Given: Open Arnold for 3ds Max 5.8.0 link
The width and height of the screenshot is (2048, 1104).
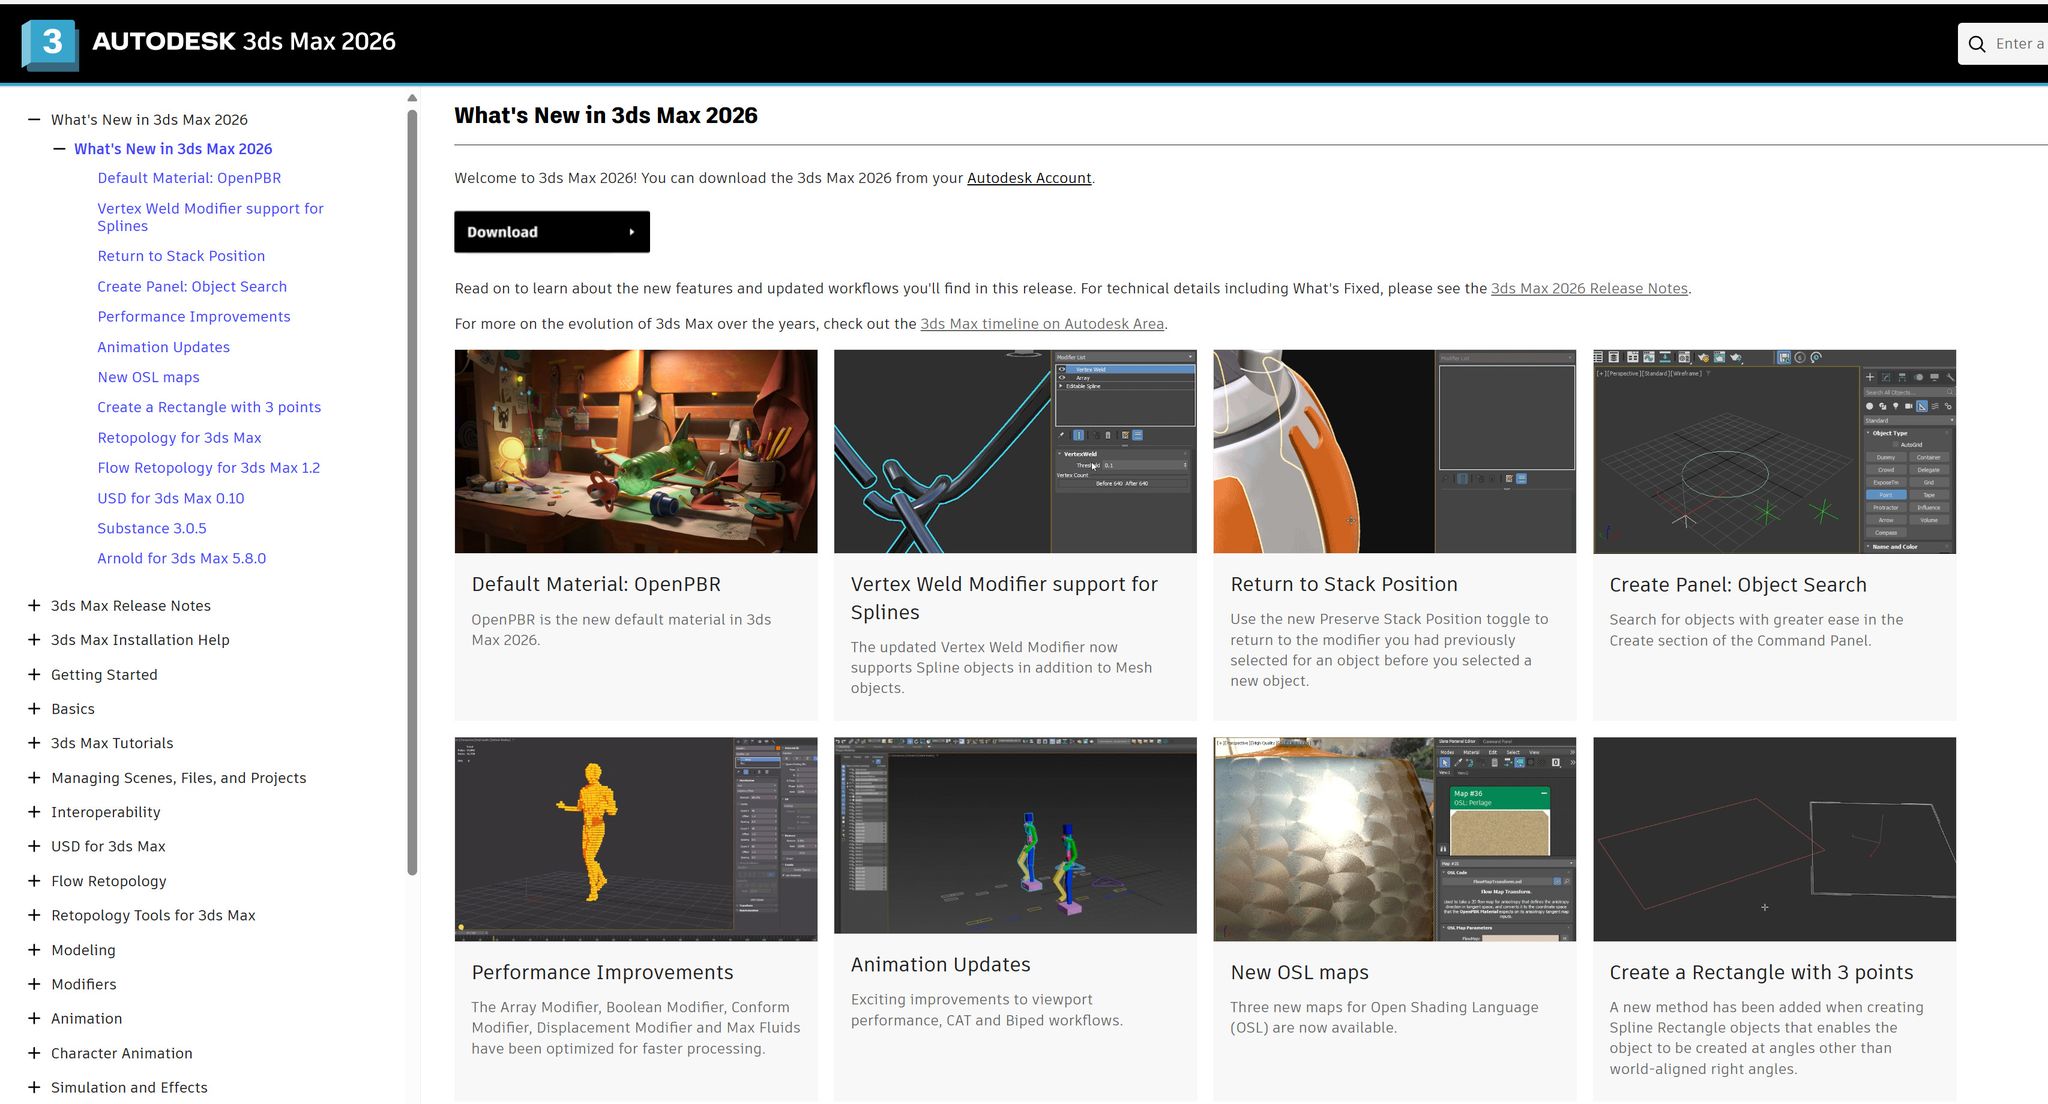Looking at the screenshot, I should tap(182, 558).
